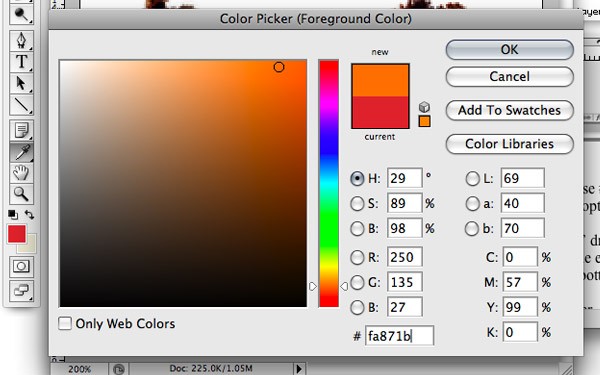Click the small web-safe orange swatch
Screen dimensions: 600x375
click(x=424, y=121)
